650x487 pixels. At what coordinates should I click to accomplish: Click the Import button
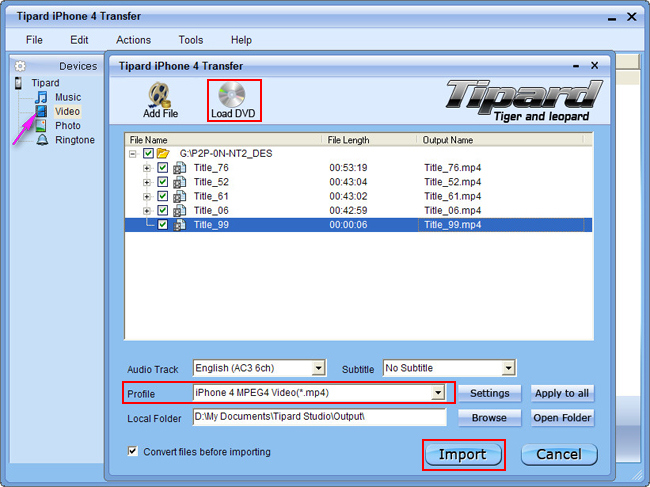pos(463,455)
